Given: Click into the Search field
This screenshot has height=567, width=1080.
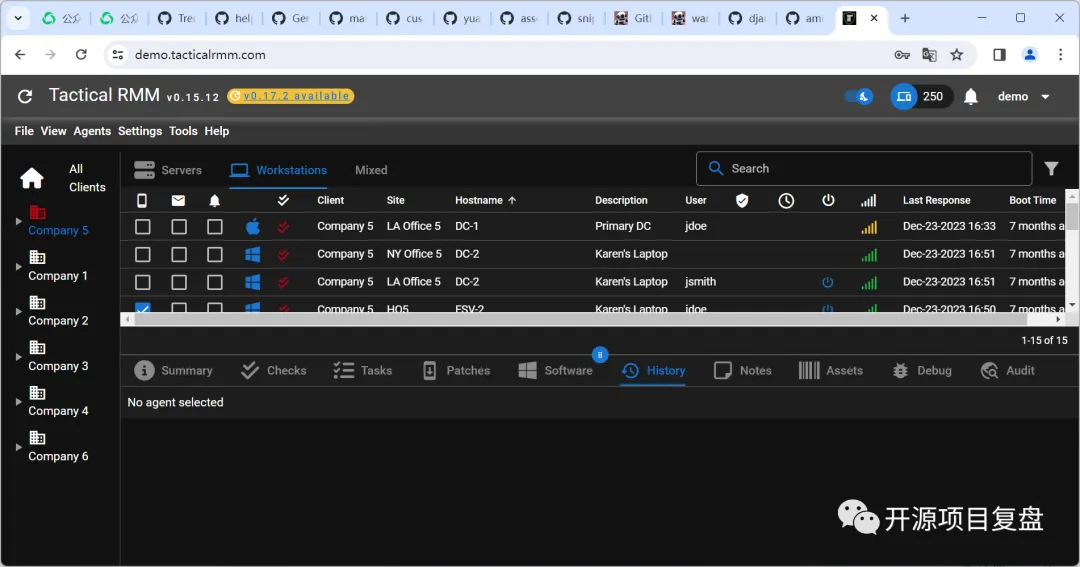Looking at the screenshot, I should pyautogui.click(x=870, y=169).
